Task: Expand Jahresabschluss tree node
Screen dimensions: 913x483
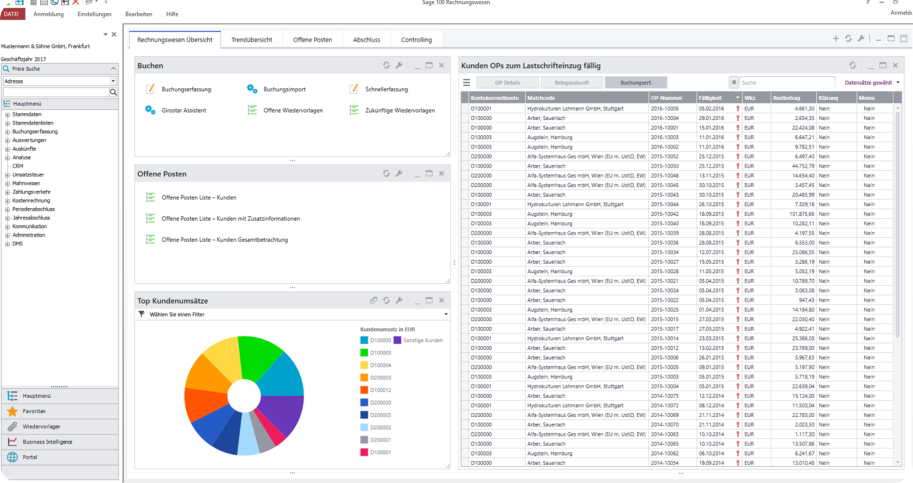Action: coord(8,218)
